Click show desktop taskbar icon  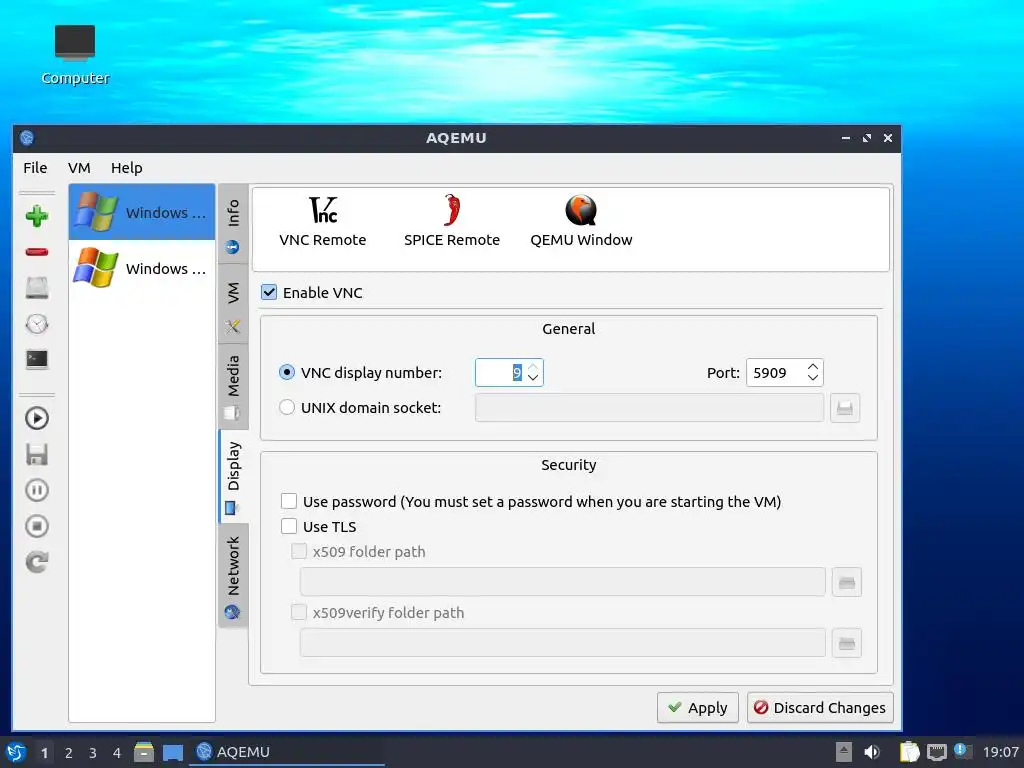coord(173,752)
